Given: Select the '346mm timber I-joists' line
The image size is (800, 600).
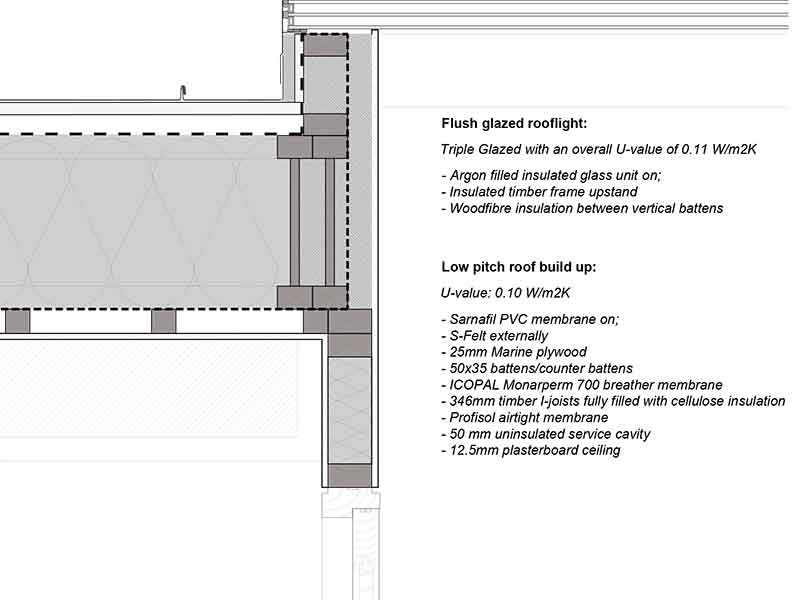Looking at the screenshot, I should coord(612,401).
